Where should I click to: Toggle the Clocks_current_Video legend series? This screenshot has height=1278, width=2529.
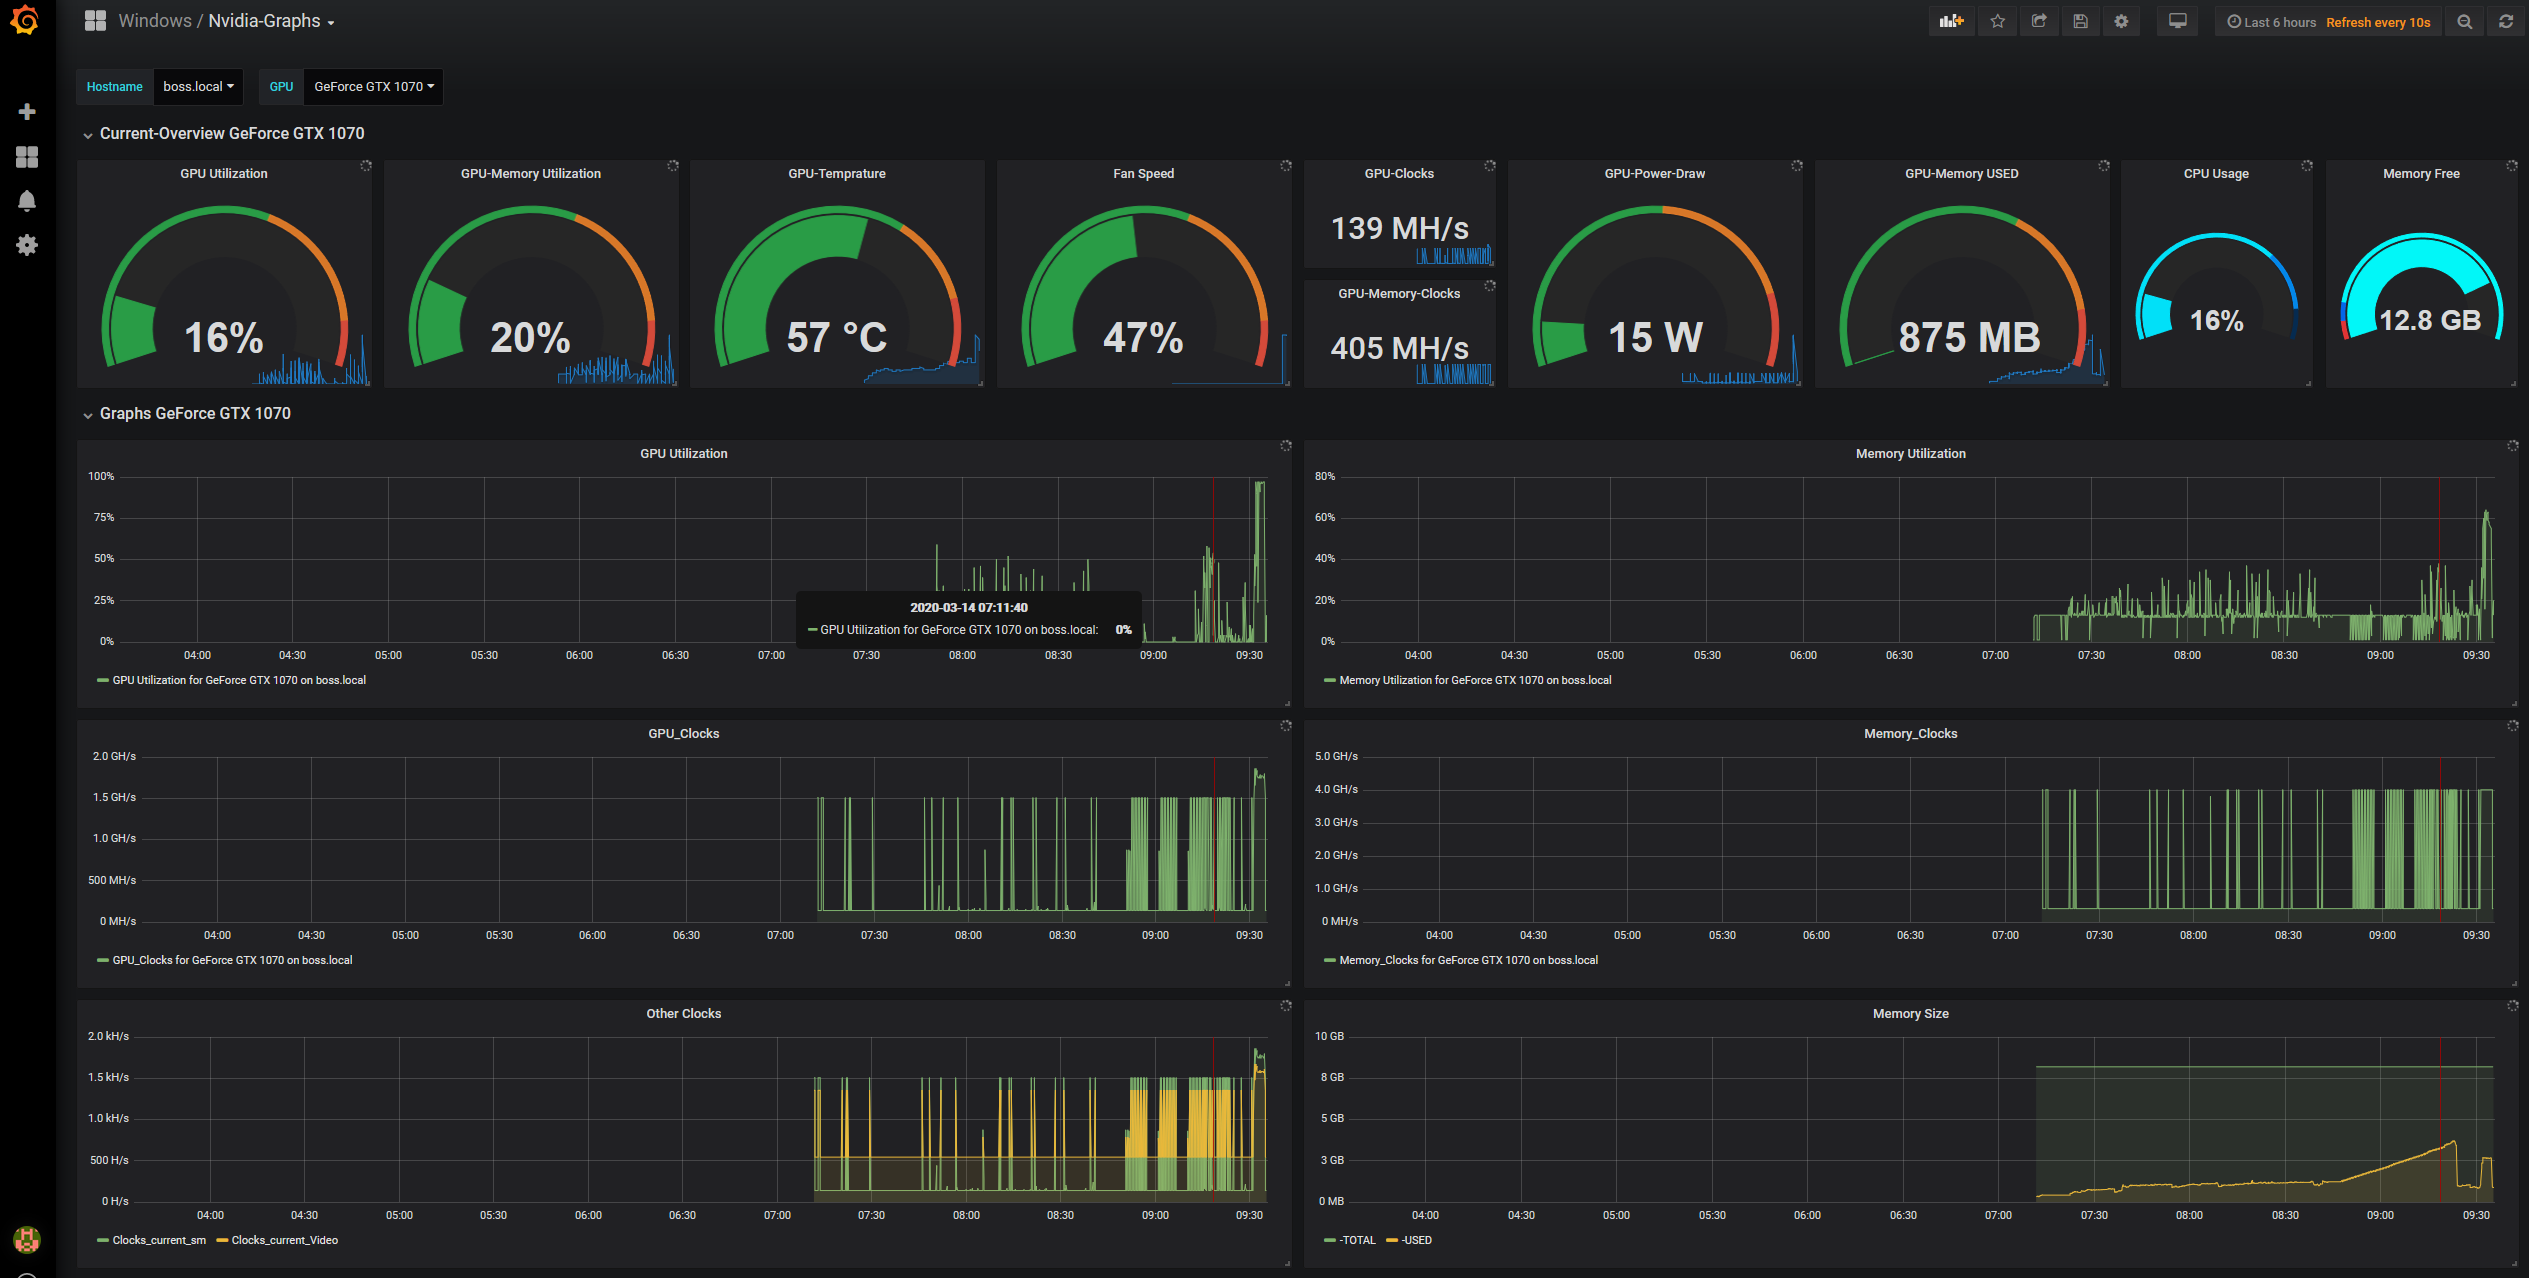click(284, 1240)
